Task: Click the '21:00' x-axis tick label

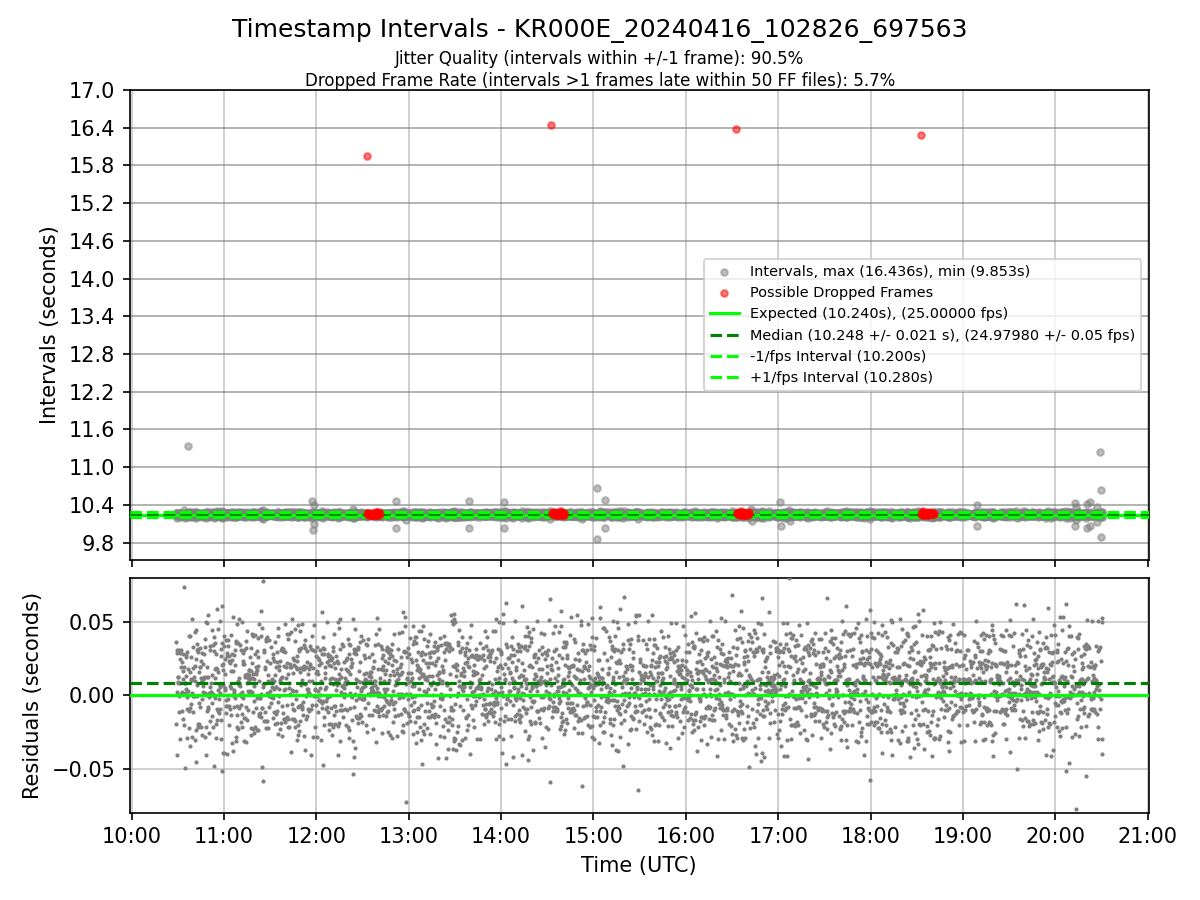Action: (1147, 837)
